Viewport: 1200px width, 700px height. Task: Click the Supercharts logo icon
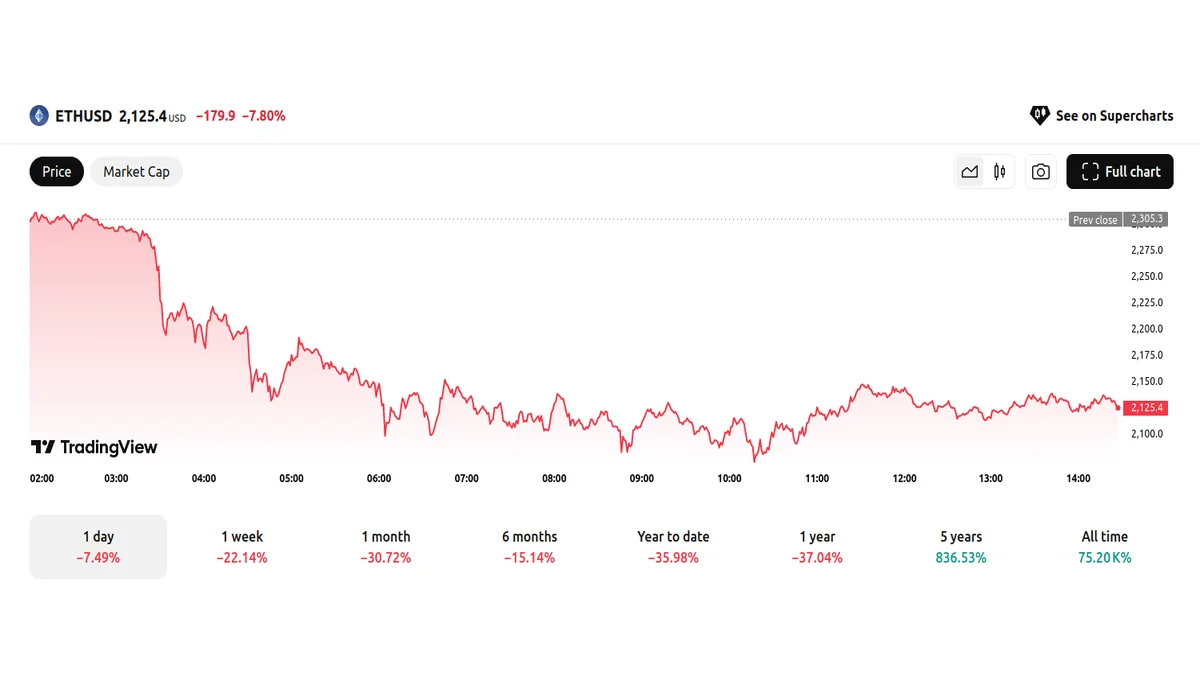(1040, 116)
